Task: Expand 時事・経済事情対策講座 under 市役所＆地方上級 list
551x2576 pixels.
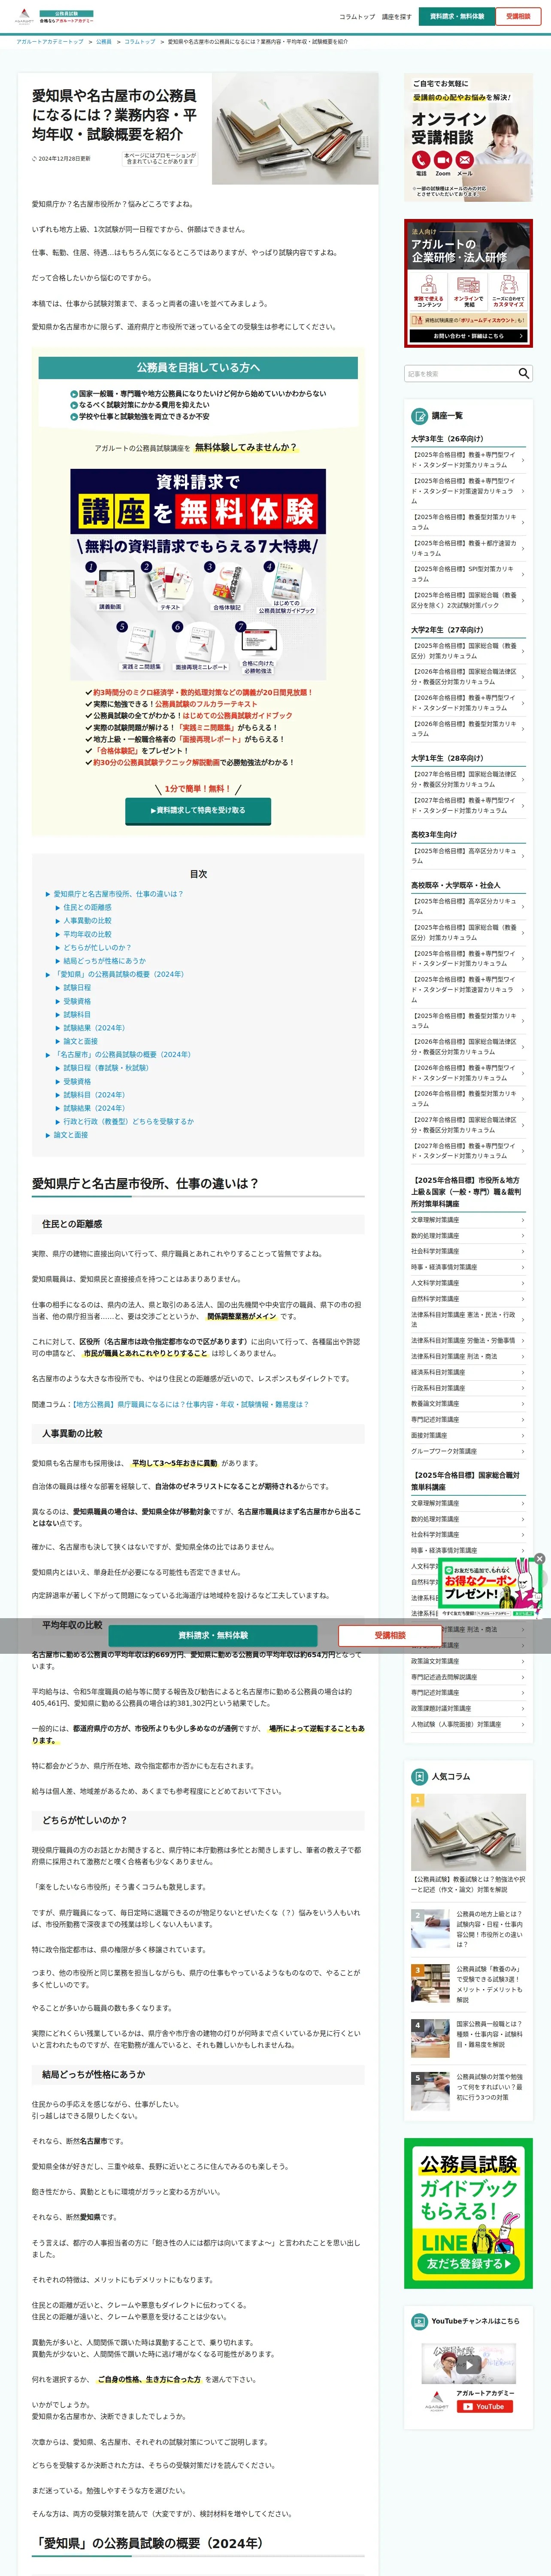Action: (468, 1267)
